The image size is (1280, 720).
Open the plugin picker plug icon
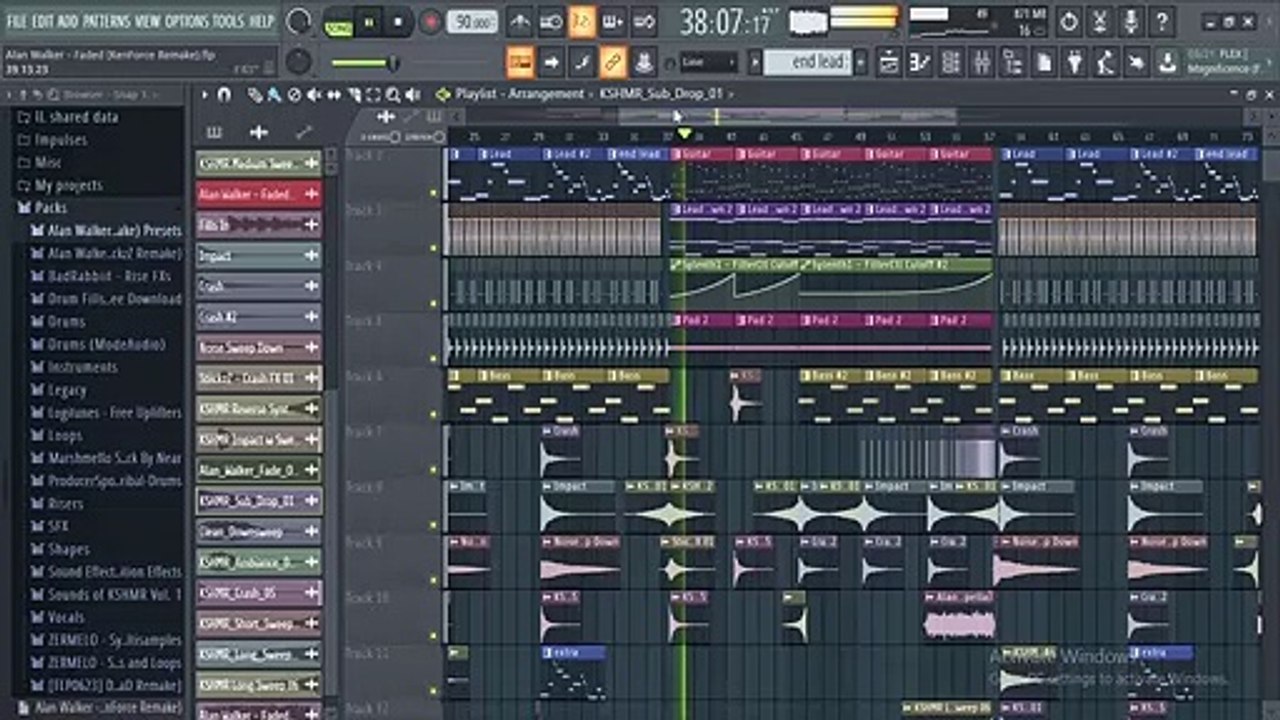pos(1075,62)
